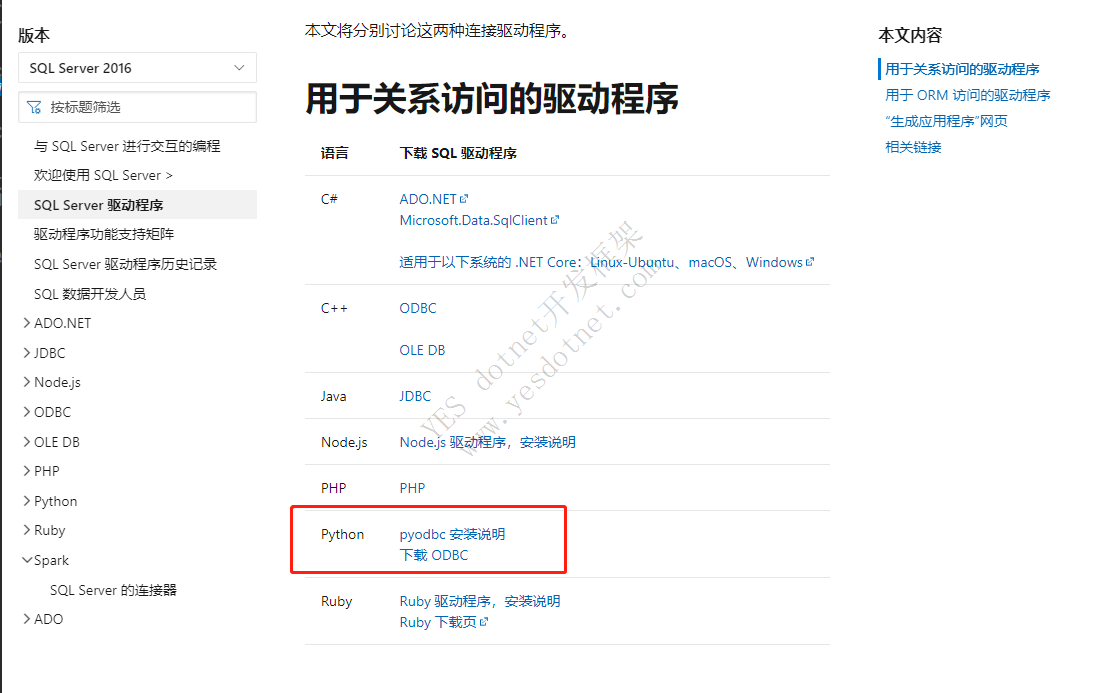Expand the JDBC tree node
Image resolution: width=1095 pixels, height=693 pixels.
(x=27, y=353)
